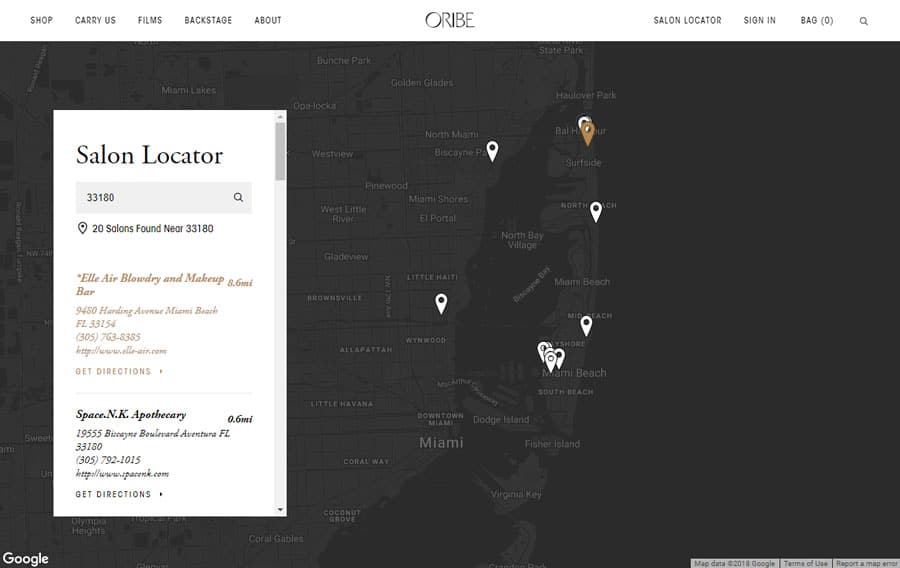900x568 pixels.
Task: Get directions to Elle Air Blowdry and Makeup Bar
Action: coord(118,372)
